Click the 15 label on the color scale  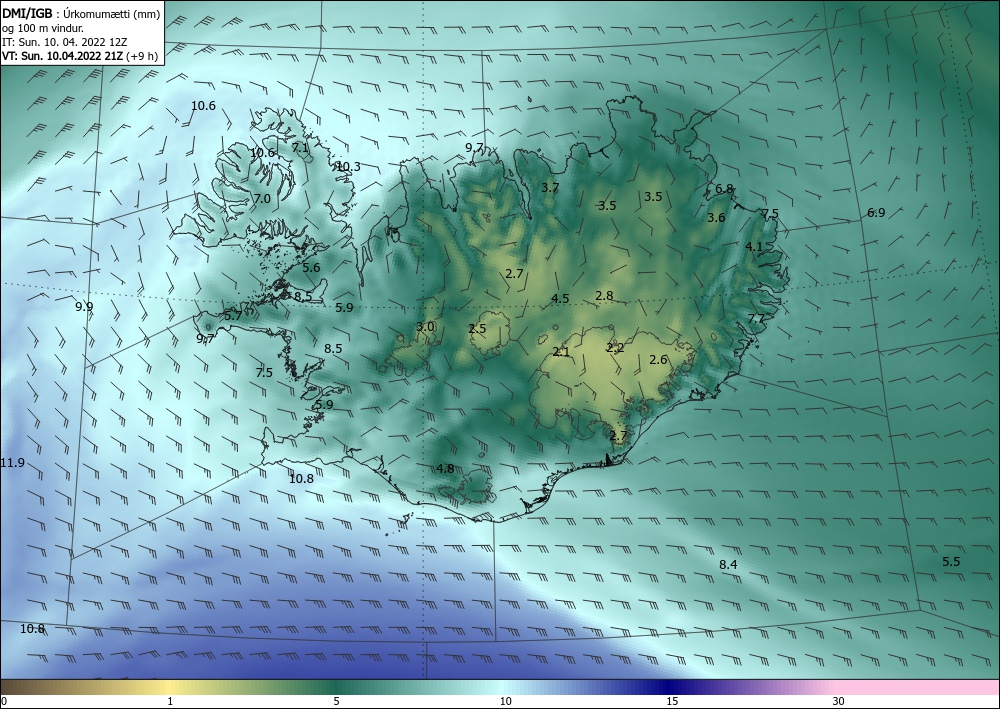coord(672,701)
